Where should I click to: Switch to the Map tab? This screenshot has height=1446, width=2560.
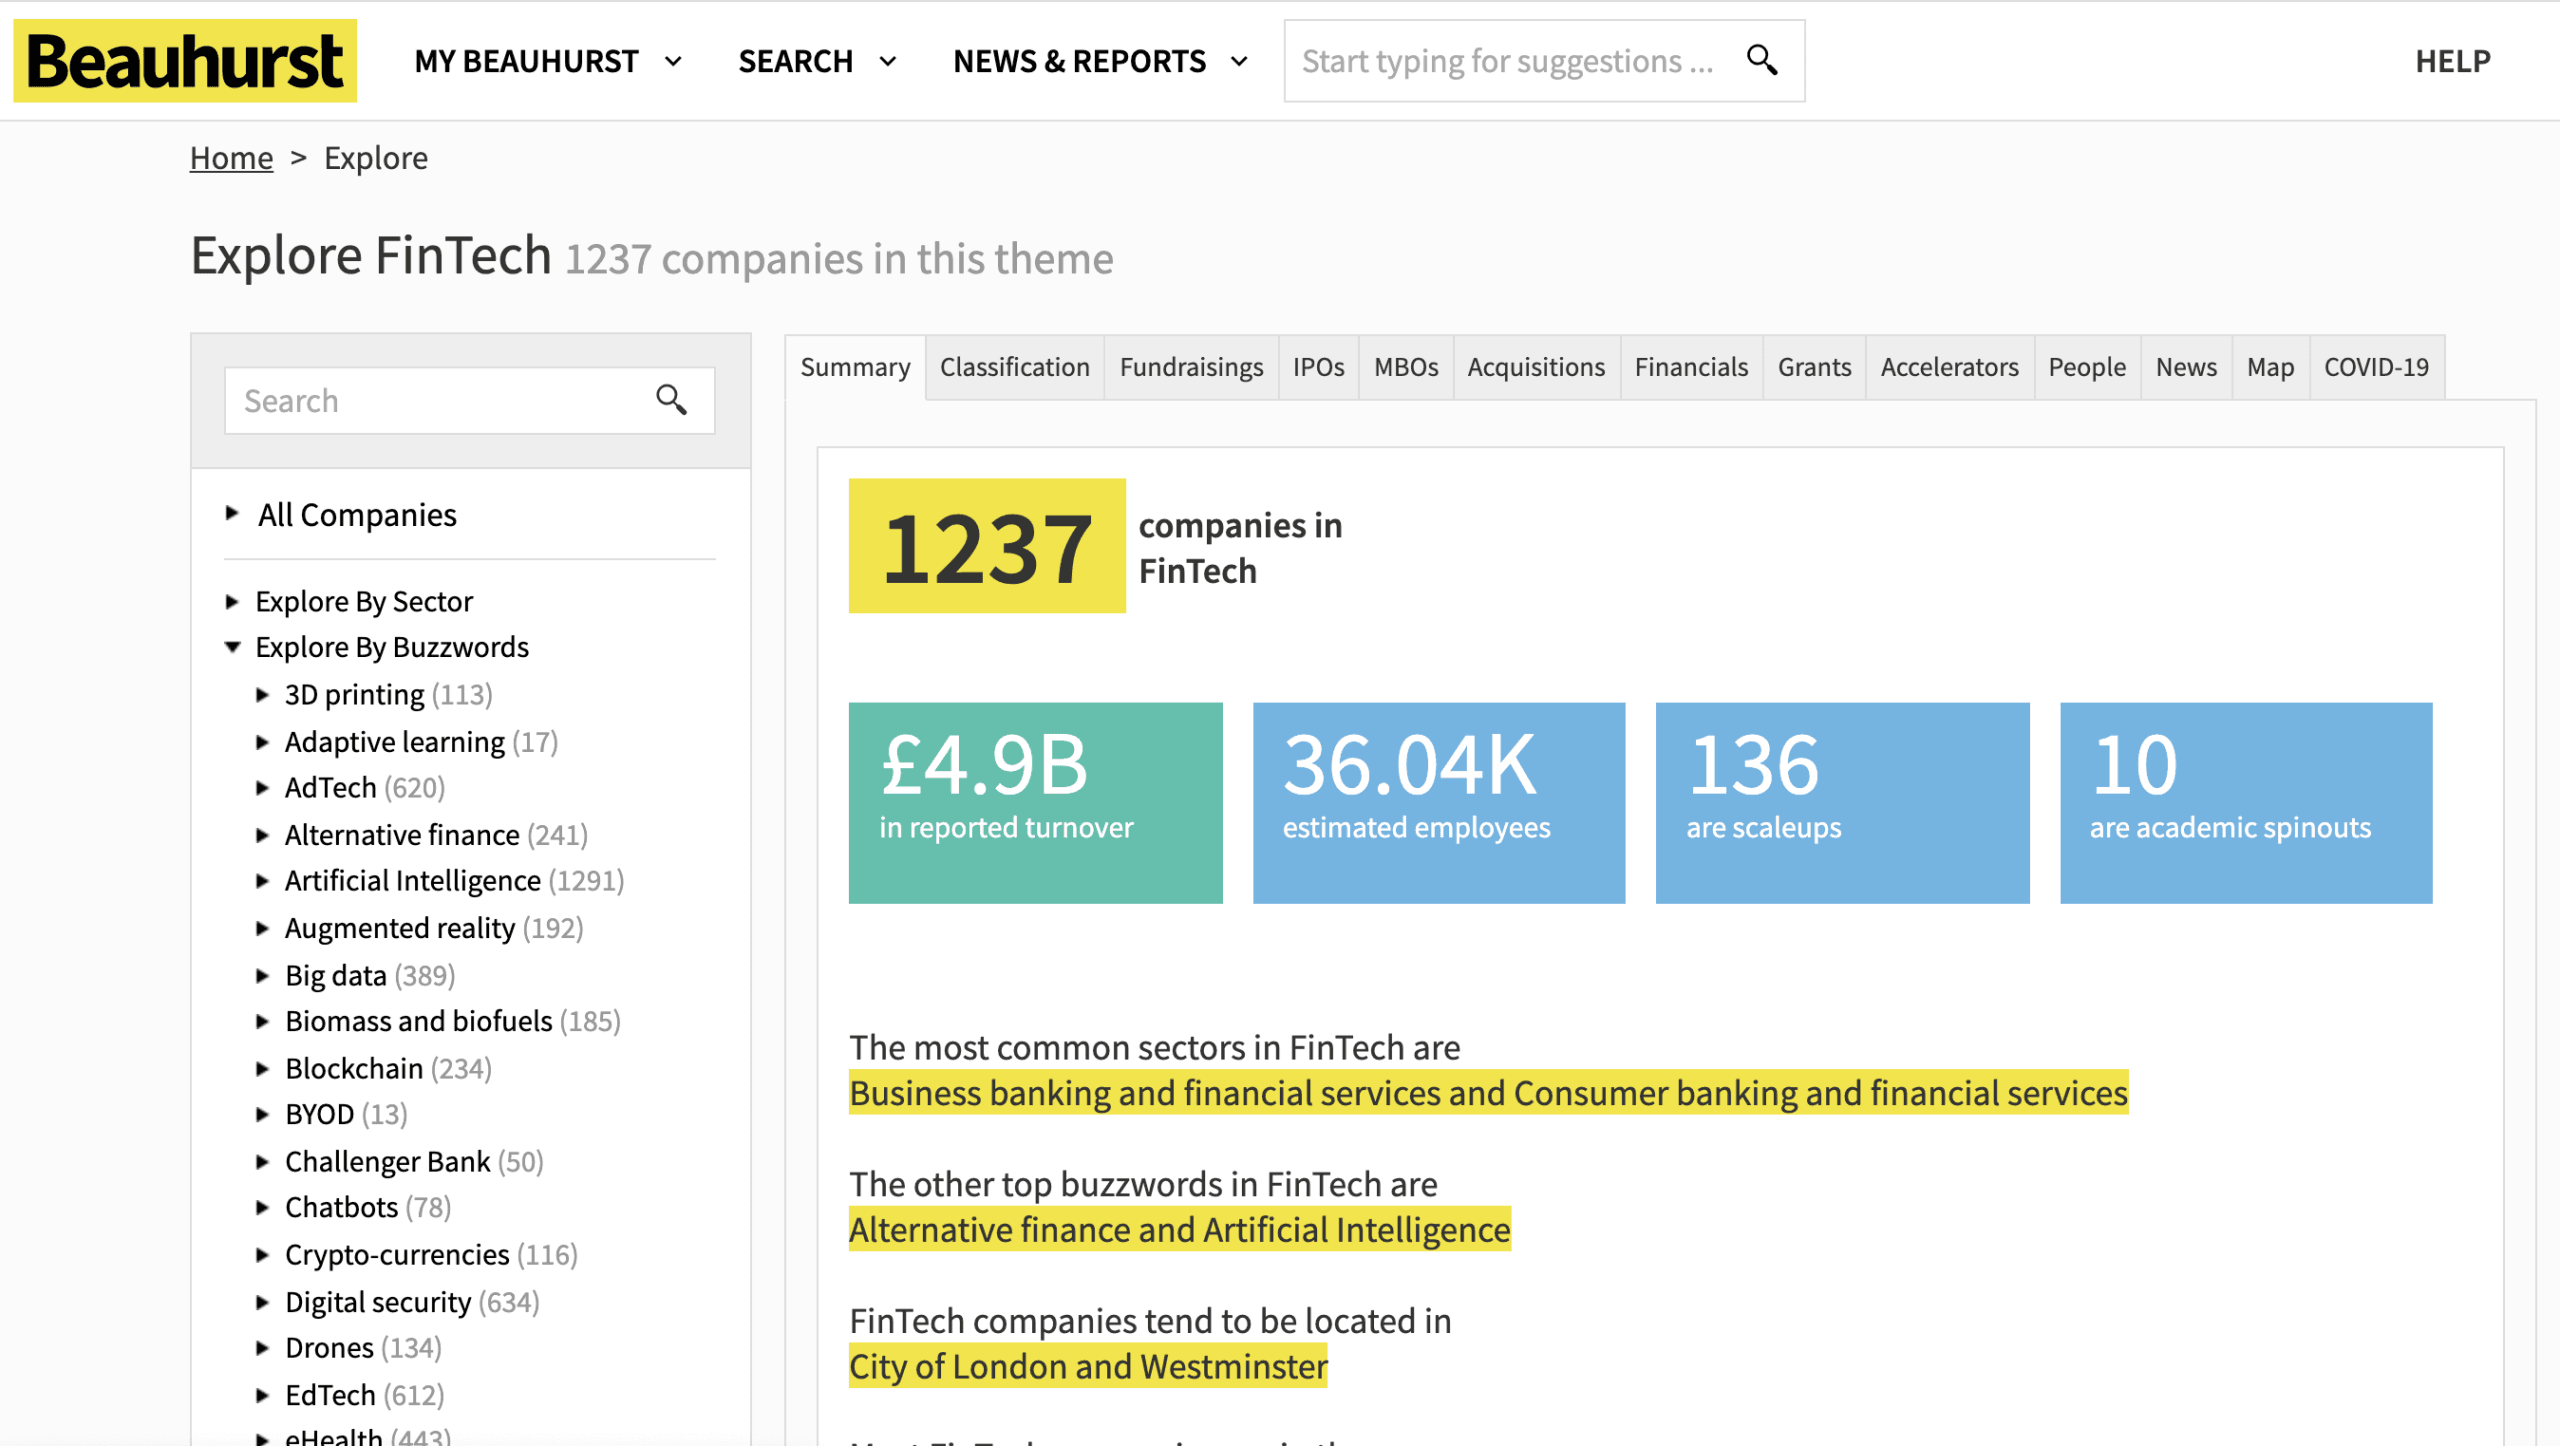tap(2270, 367)
